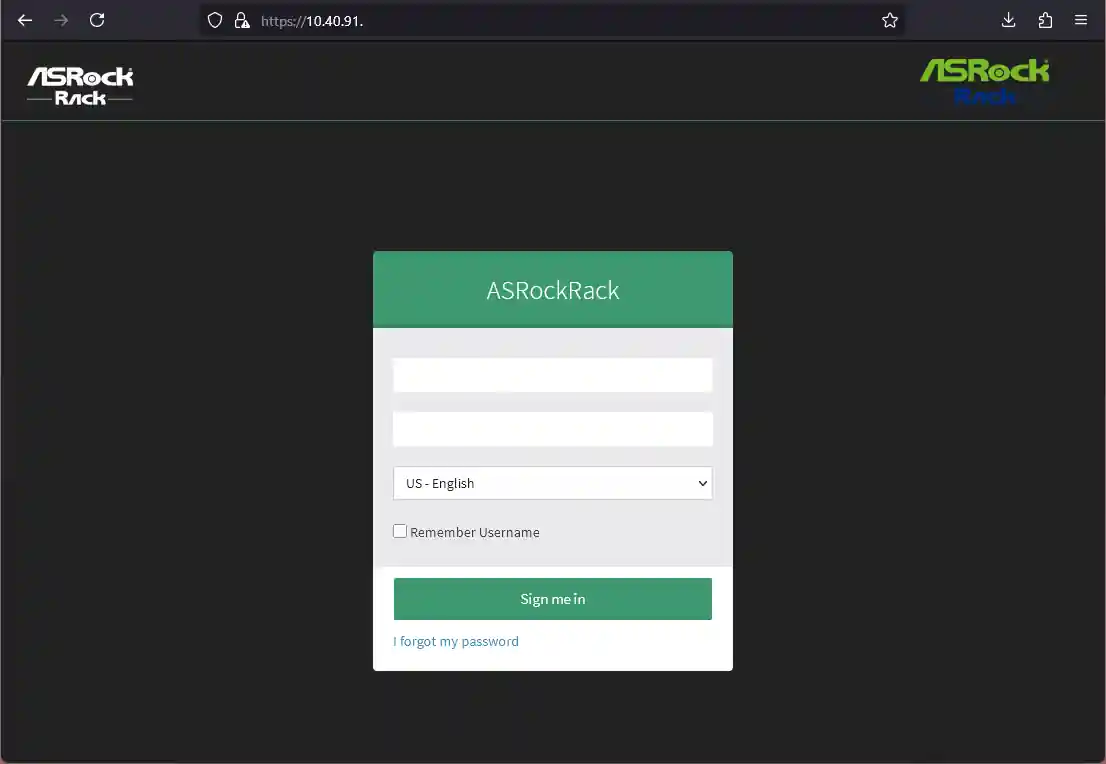
Task: Open the US - English language dropdown
Action: click(552, 483)
